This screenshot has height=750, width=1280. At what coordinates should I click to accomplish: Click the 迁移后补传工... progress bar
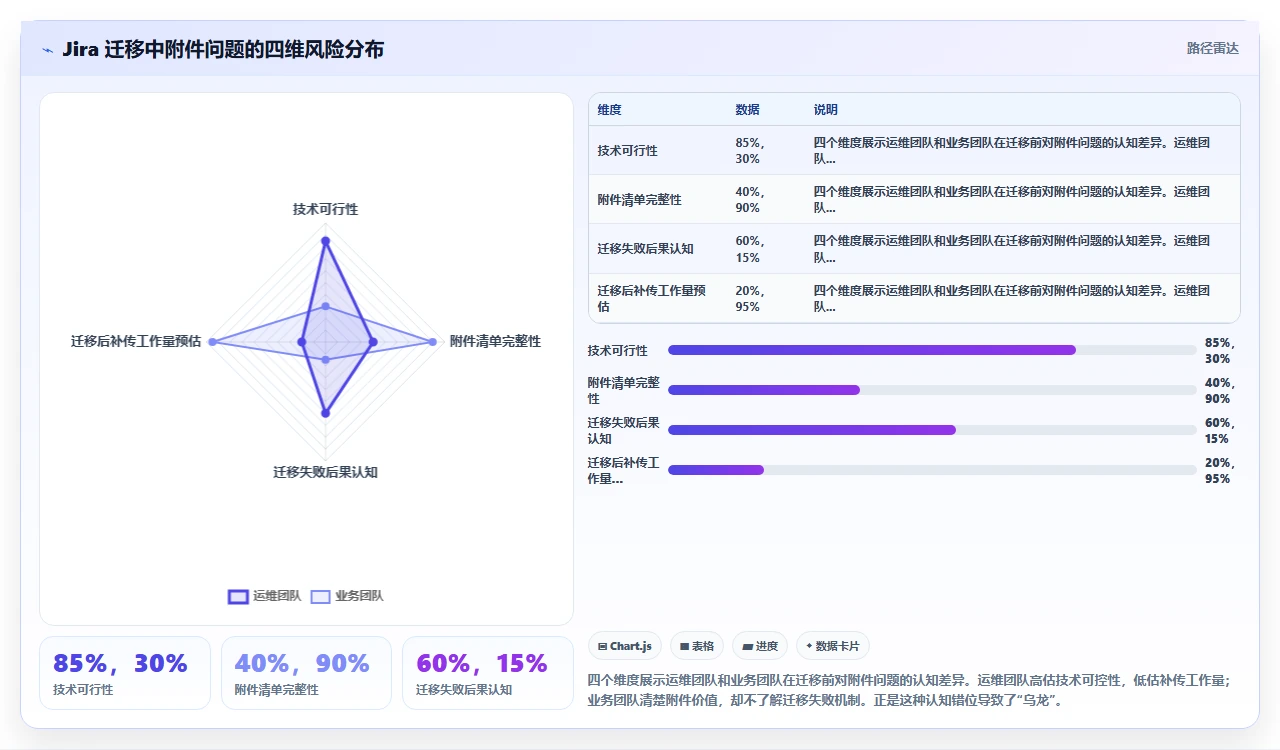(x=932, y=470)
